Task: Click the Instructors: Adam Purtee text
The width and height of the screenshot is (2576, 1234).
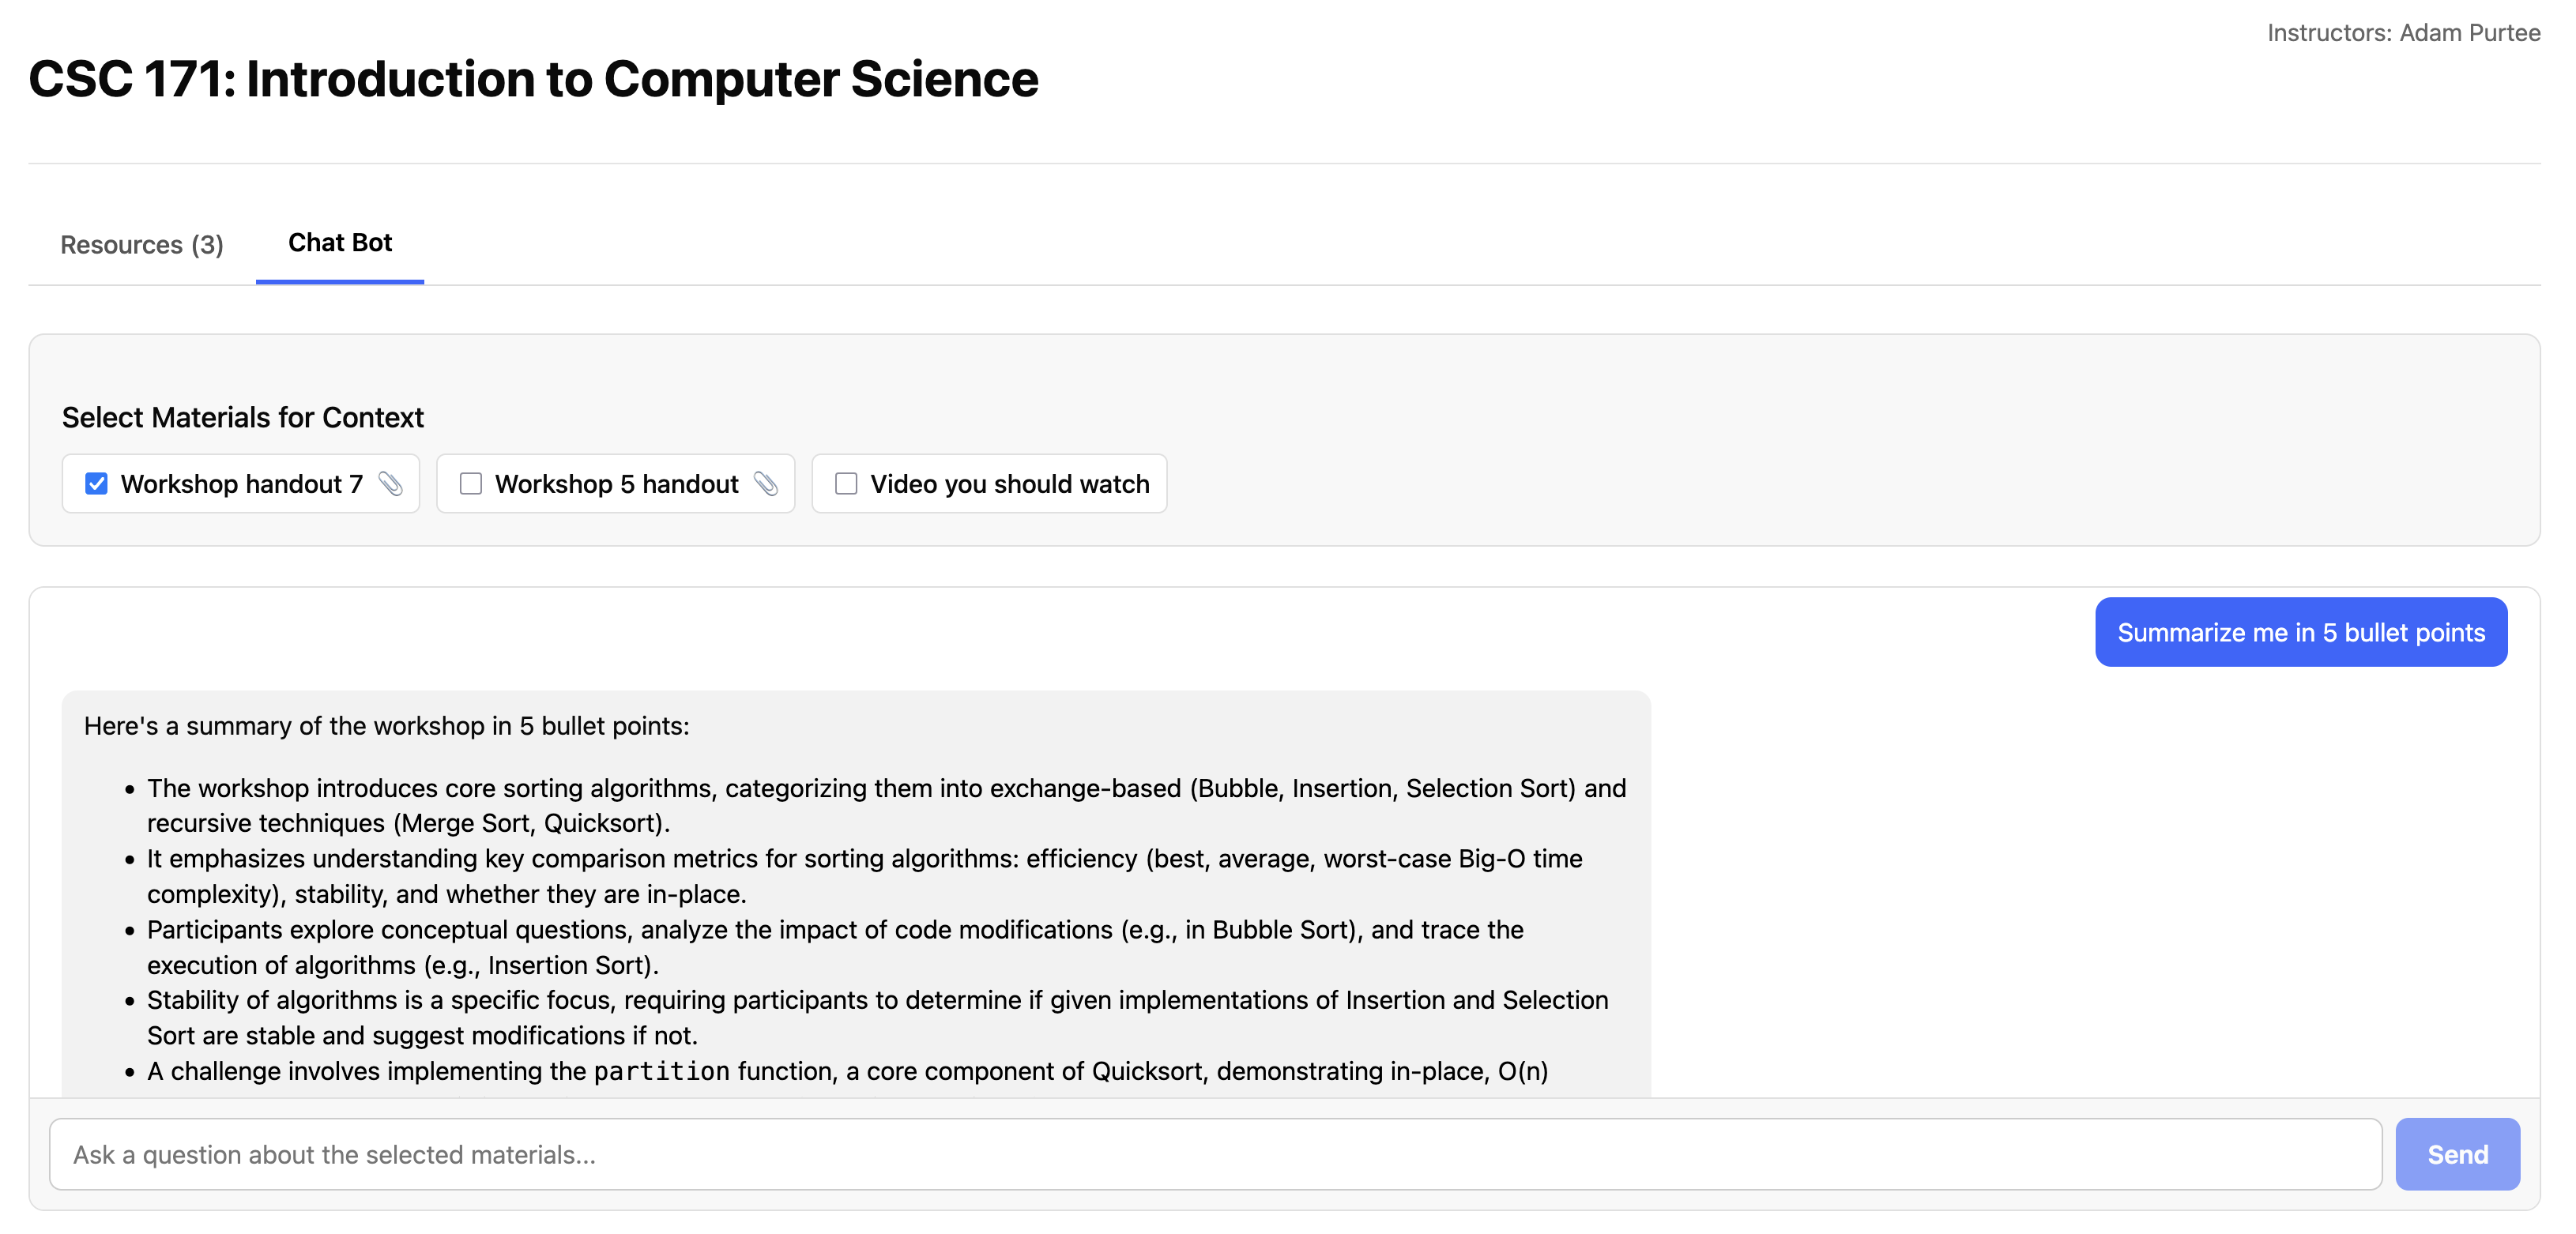Action: point(2403,33)
